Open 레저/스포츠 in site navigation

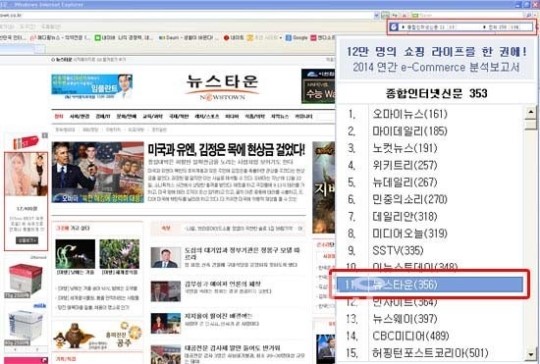(207, 116)
